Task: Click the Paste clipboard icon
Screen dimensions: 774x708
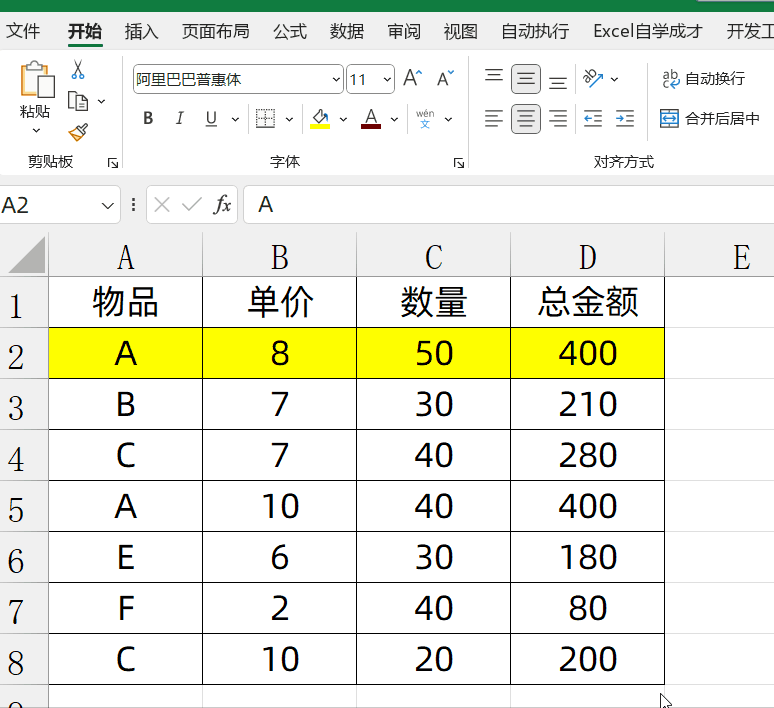Action: pos(37,79)
